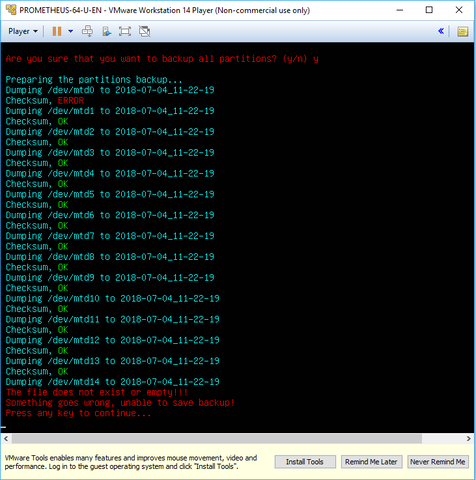Click the VMware Tools reminder message text
476x480 pixels.
click(131, 462)
